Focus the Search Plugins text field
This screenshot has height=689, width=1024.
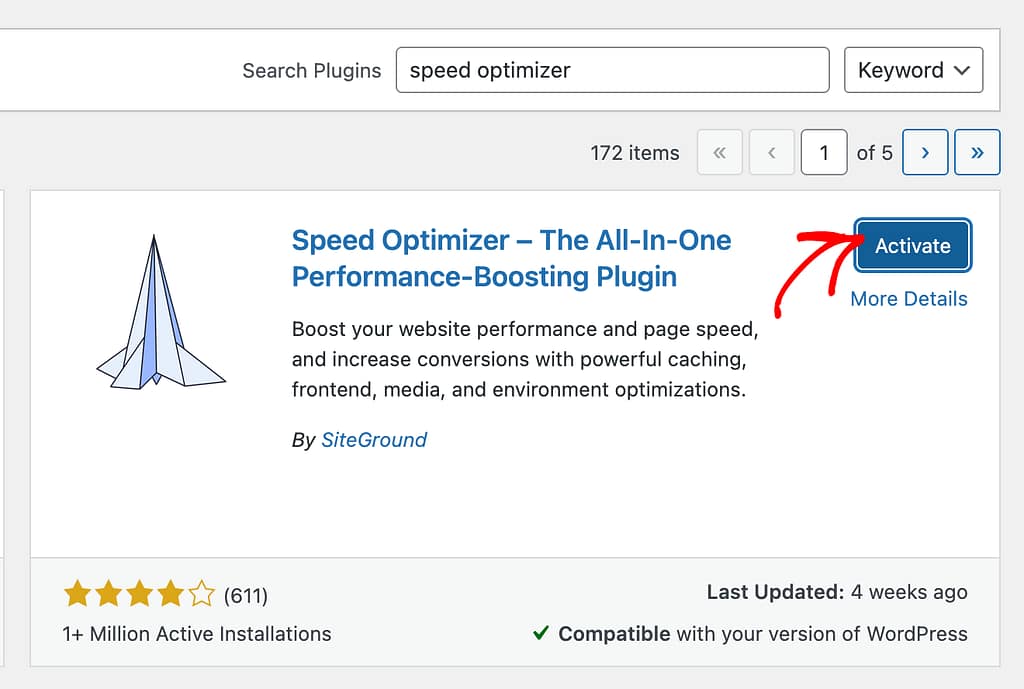tap(612, 70)
